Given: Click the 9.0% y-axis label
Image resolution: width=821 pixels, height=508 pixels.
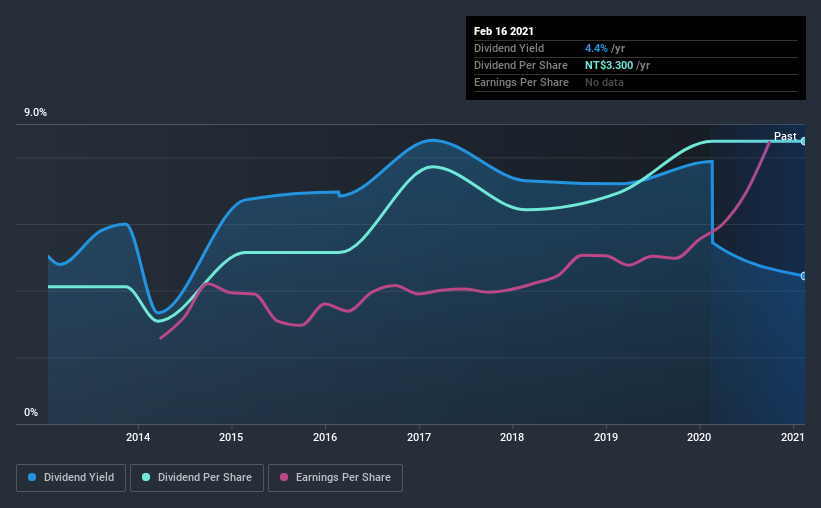Looking at the screenshot, I should (x=35, y=113).
